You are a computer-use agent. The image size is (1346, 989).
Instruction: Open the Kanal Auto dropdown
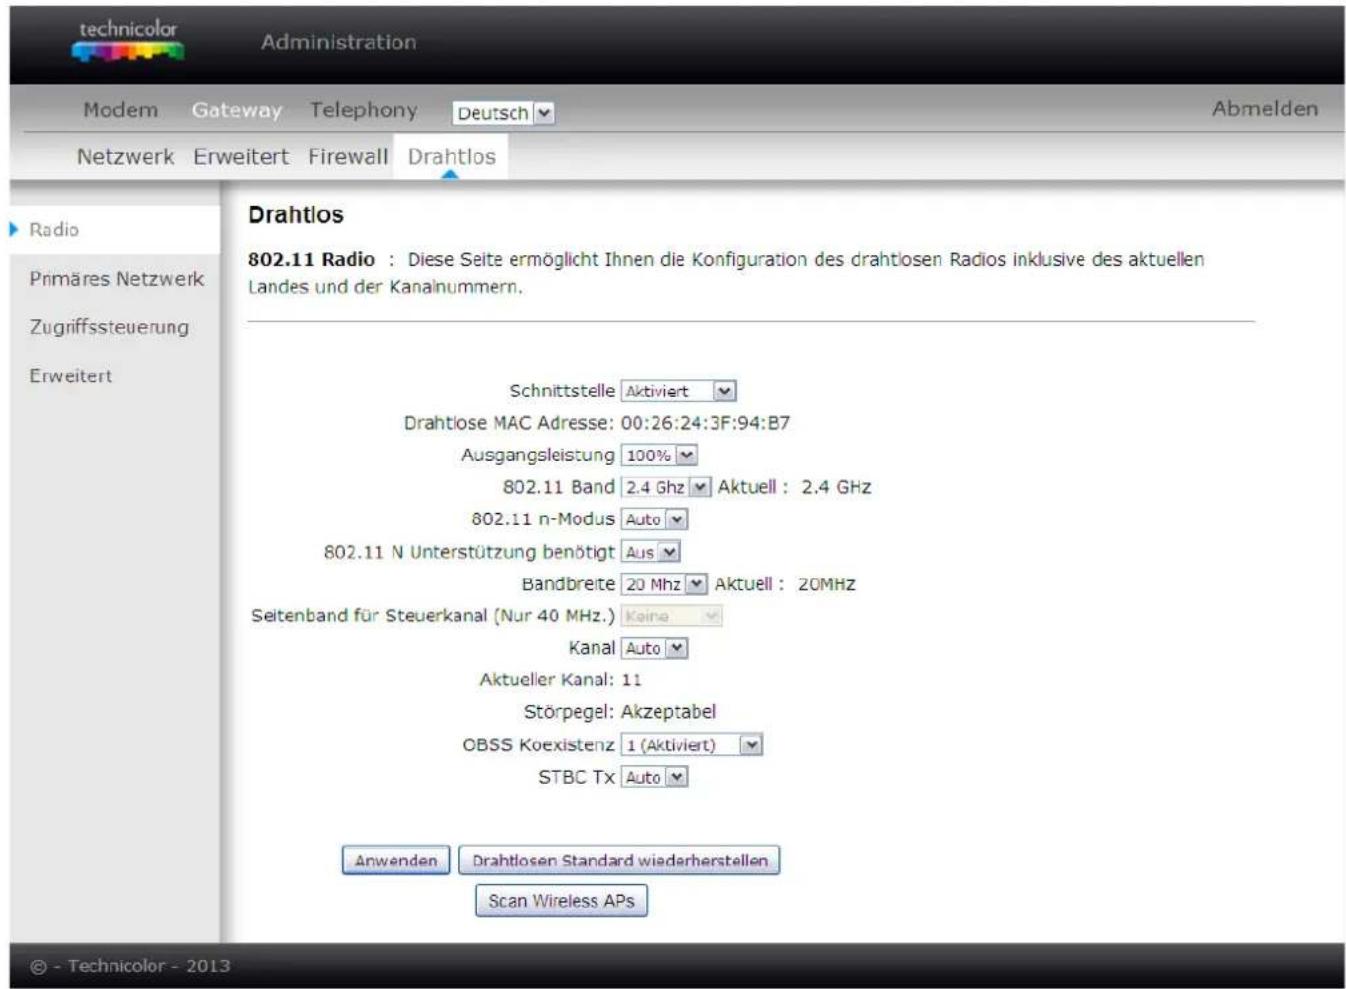[x=654, y=648]
